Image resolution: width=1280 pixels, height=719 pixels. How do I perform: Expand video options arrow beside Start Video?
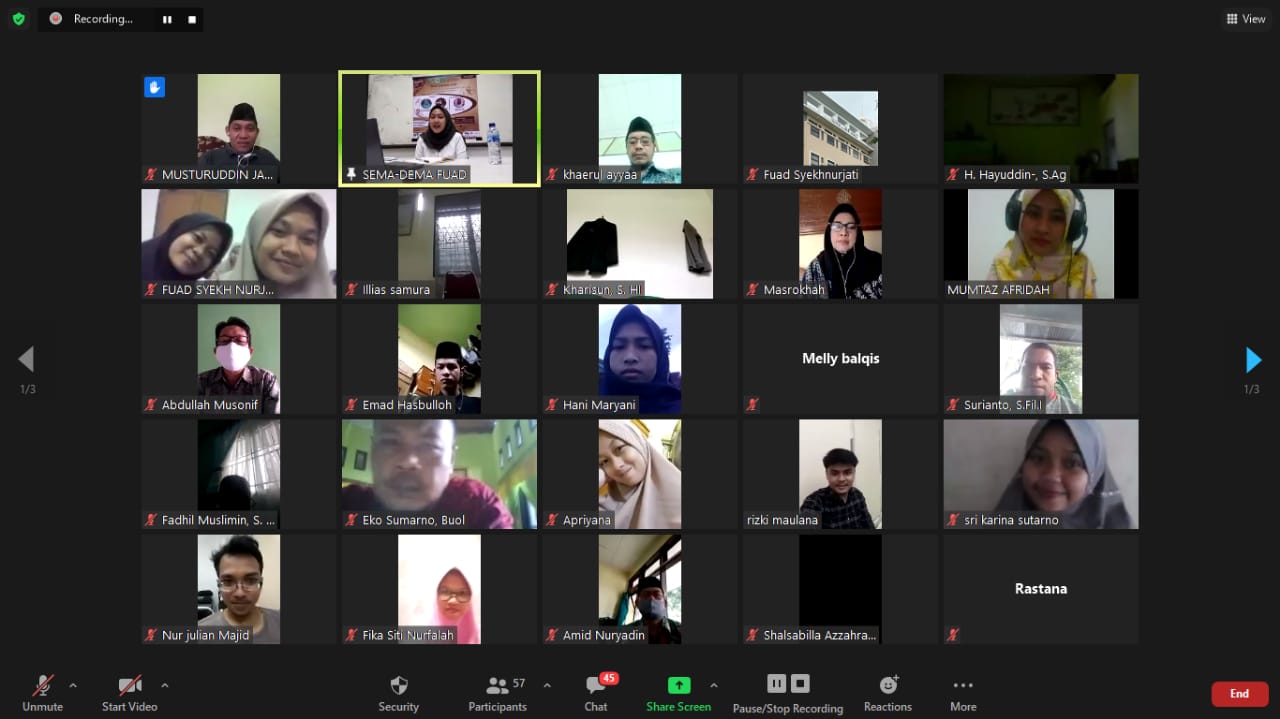click(165, 686)
